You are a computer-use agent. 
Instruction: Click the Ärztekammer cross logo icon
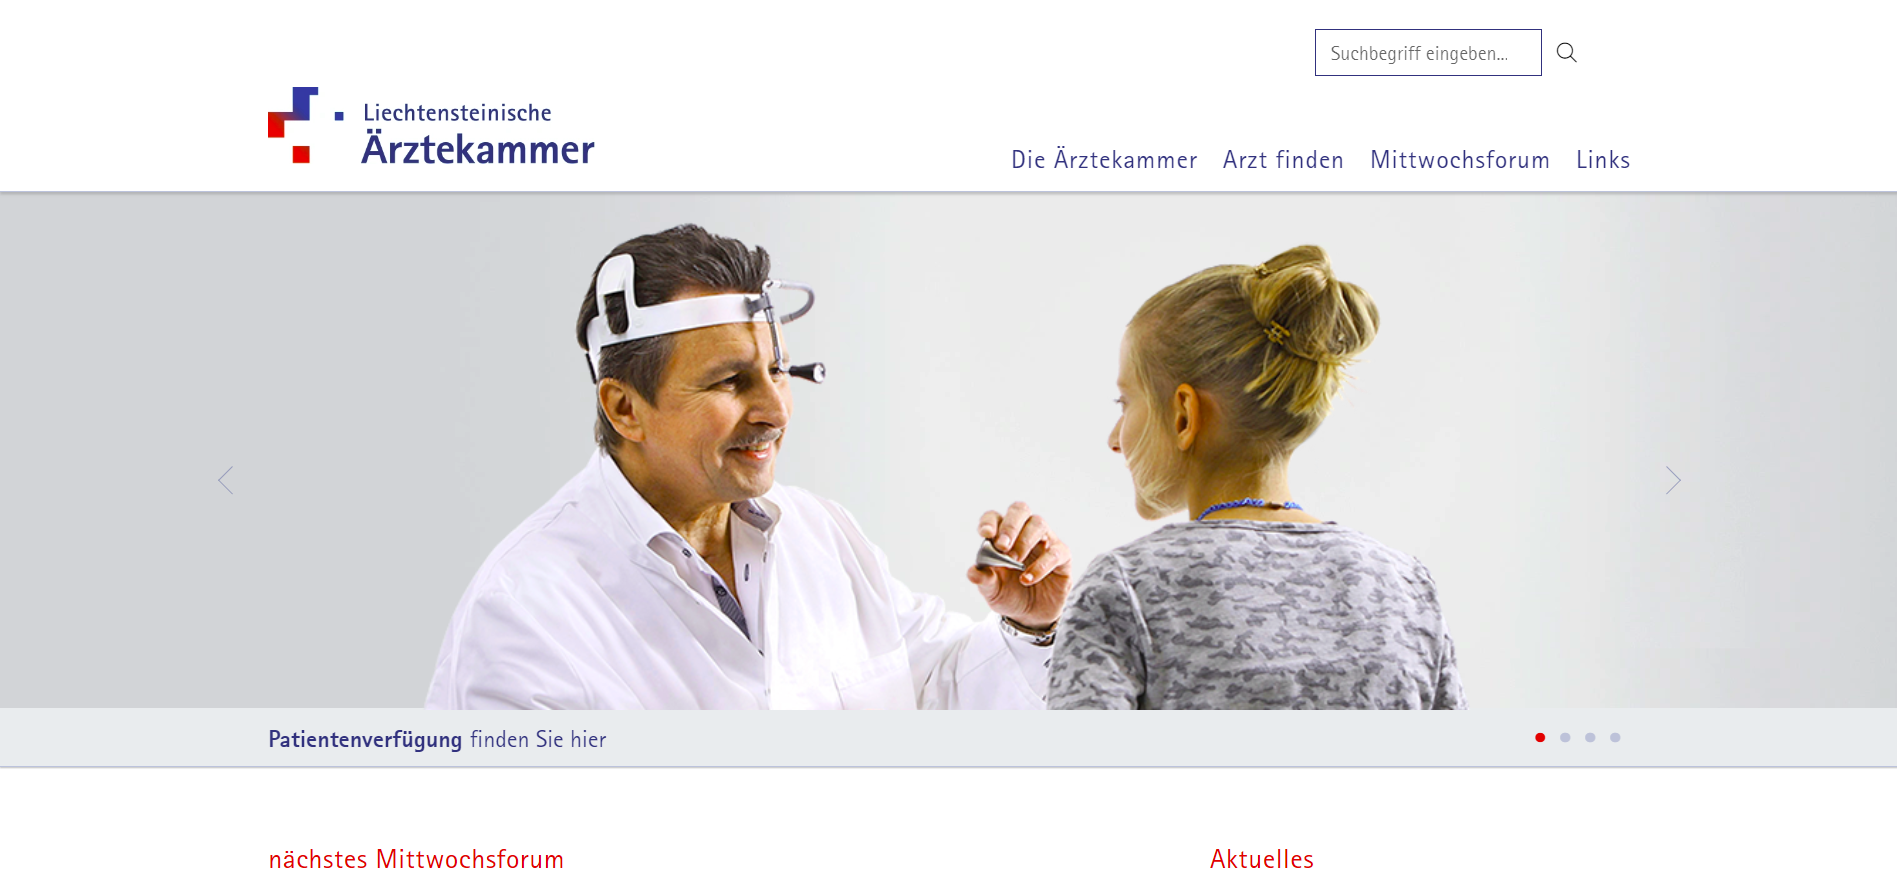click(x=305, y=125)
